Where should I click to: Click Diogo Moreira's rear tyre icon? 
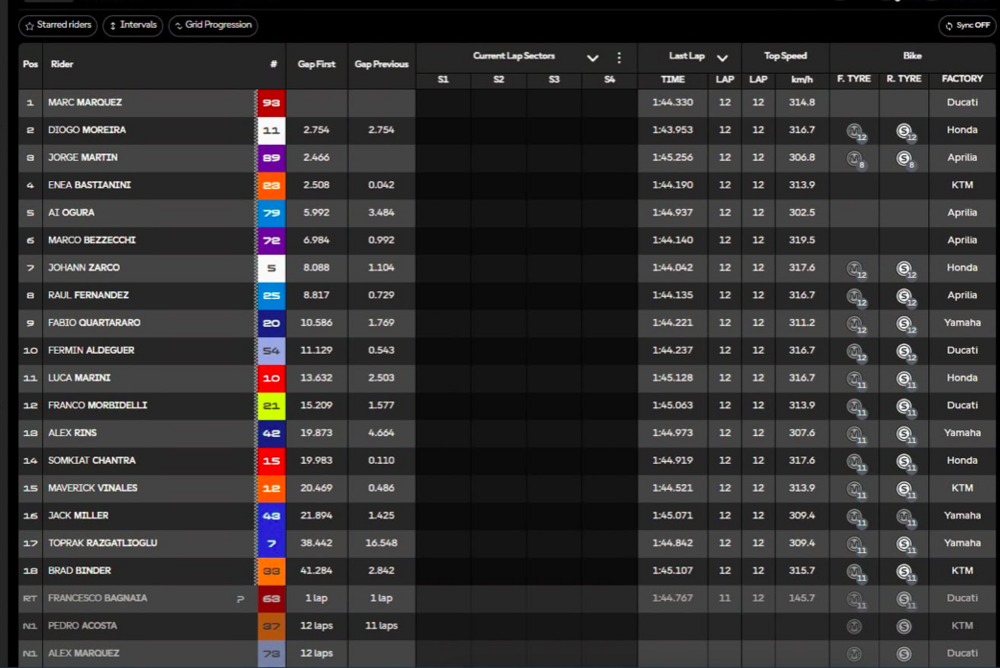[904, 131]
